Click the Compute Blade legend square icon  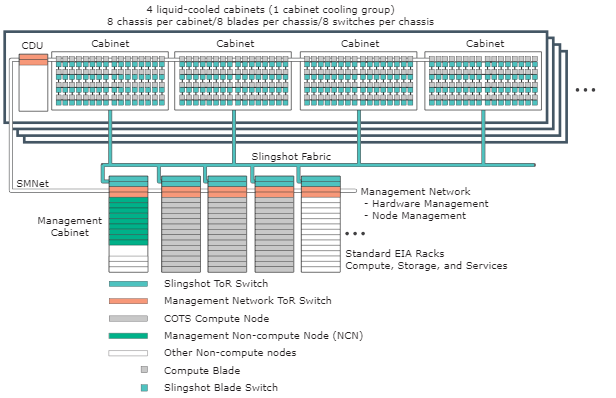(x=144, y=370)
